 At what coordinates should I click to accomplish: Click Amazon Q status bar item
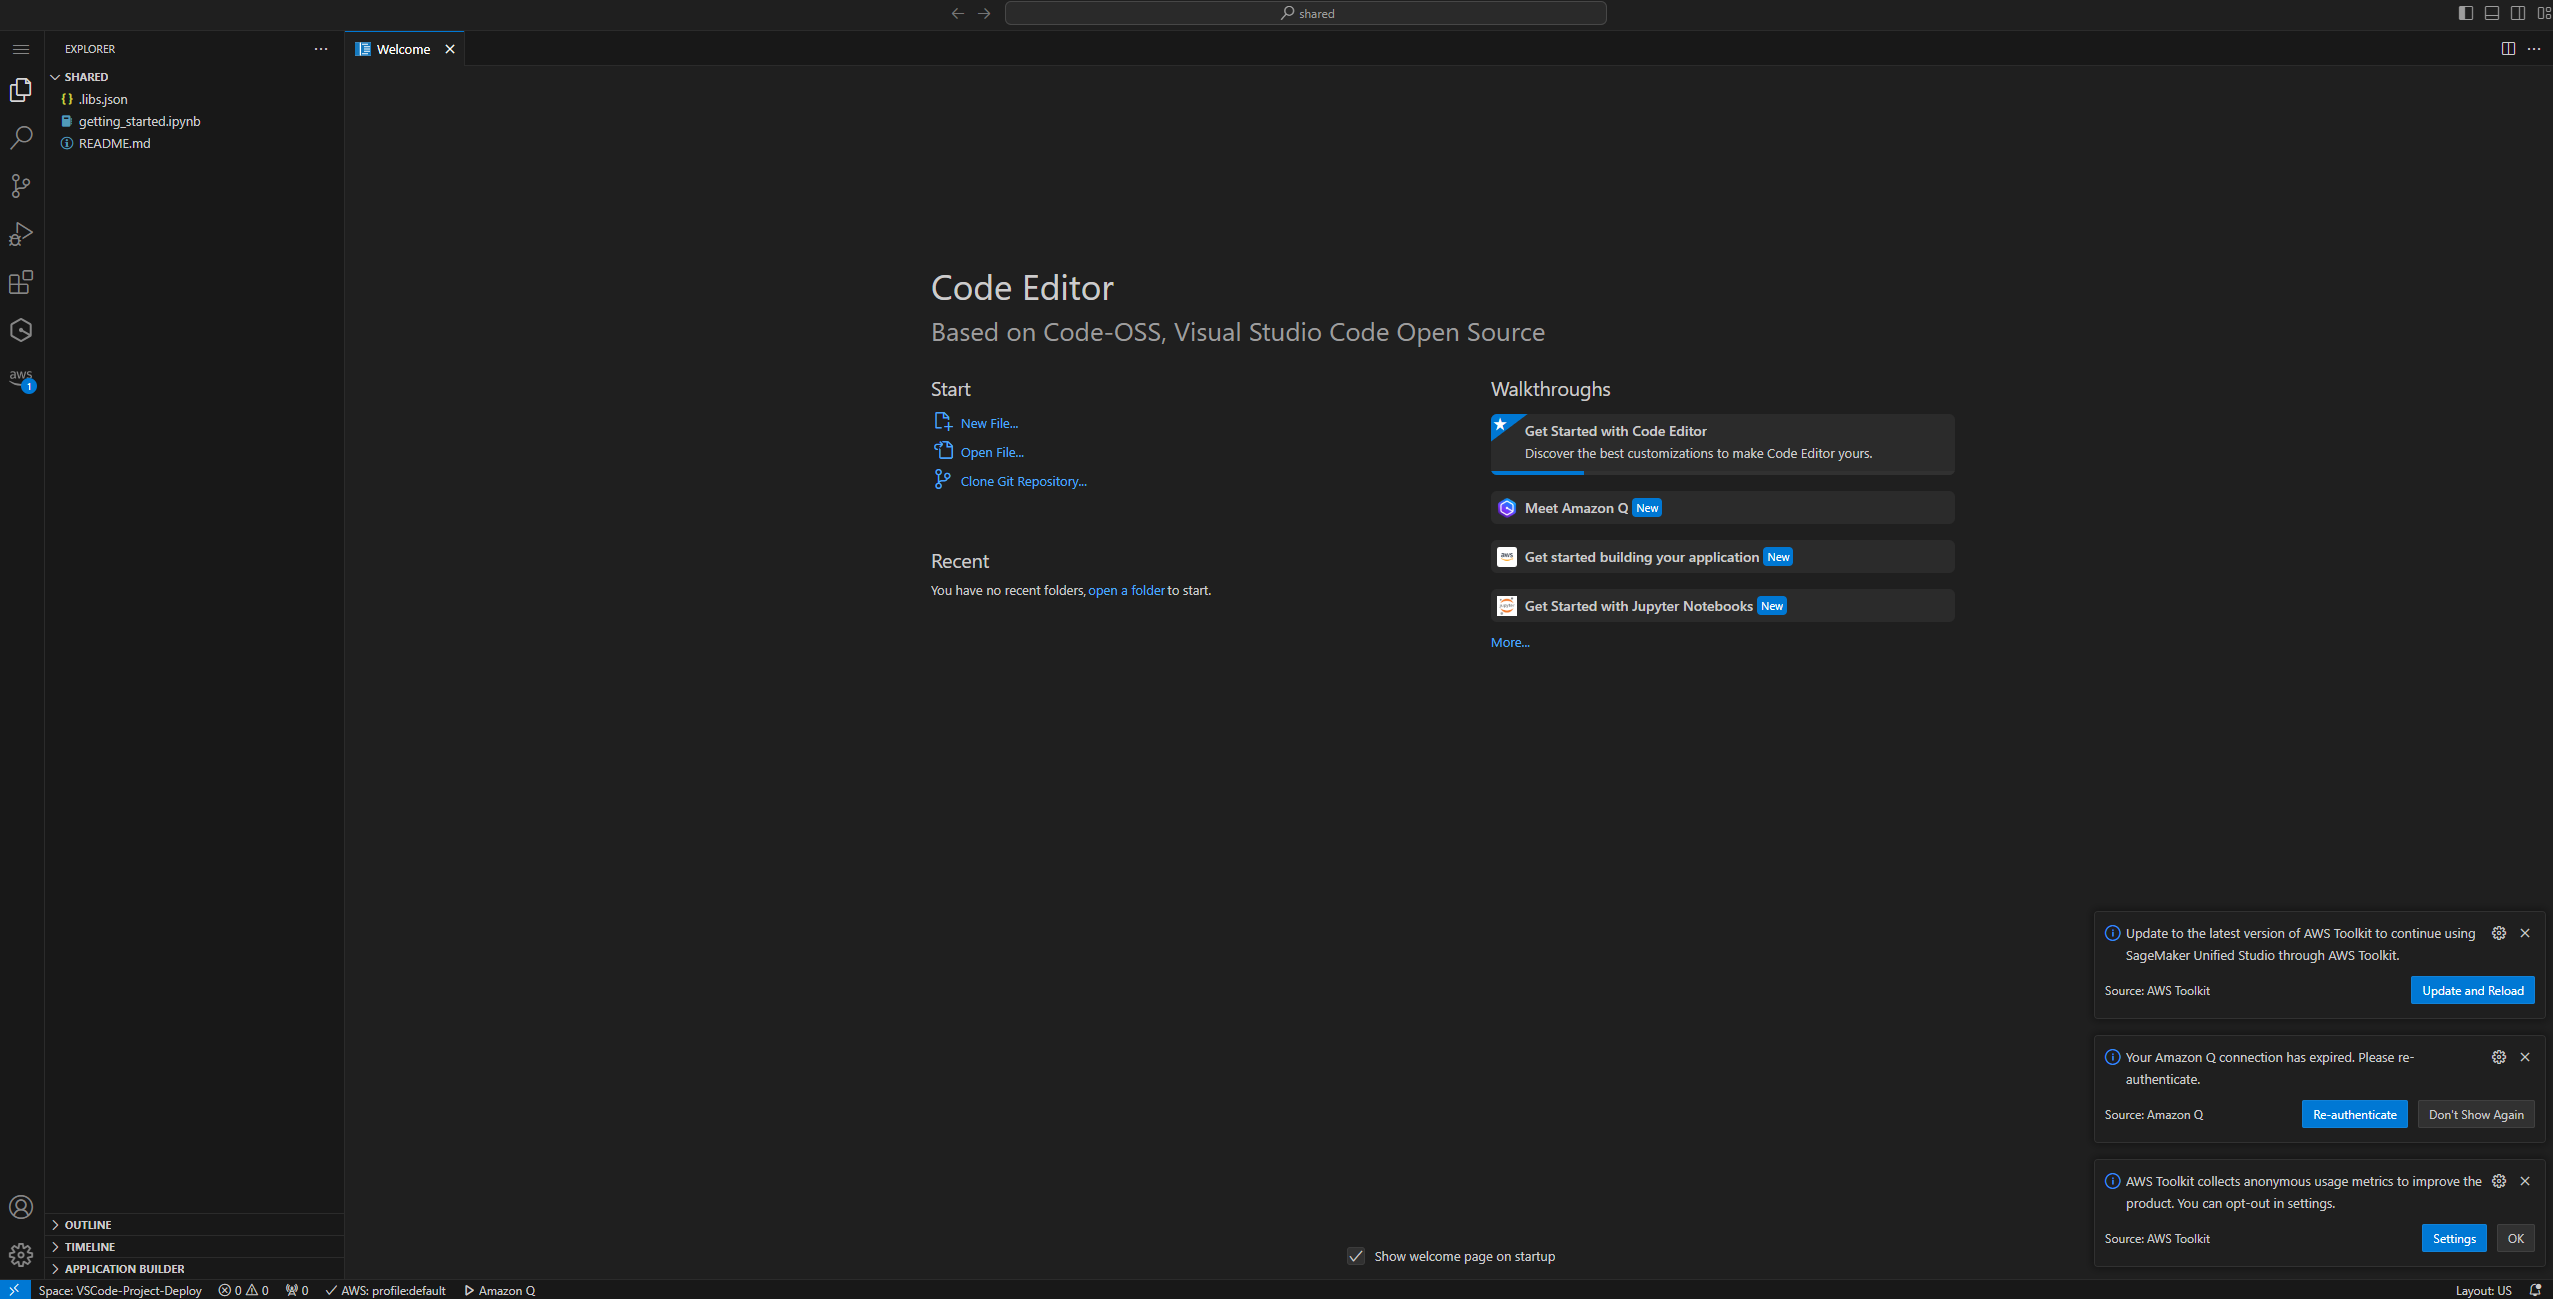(499, 1290)
